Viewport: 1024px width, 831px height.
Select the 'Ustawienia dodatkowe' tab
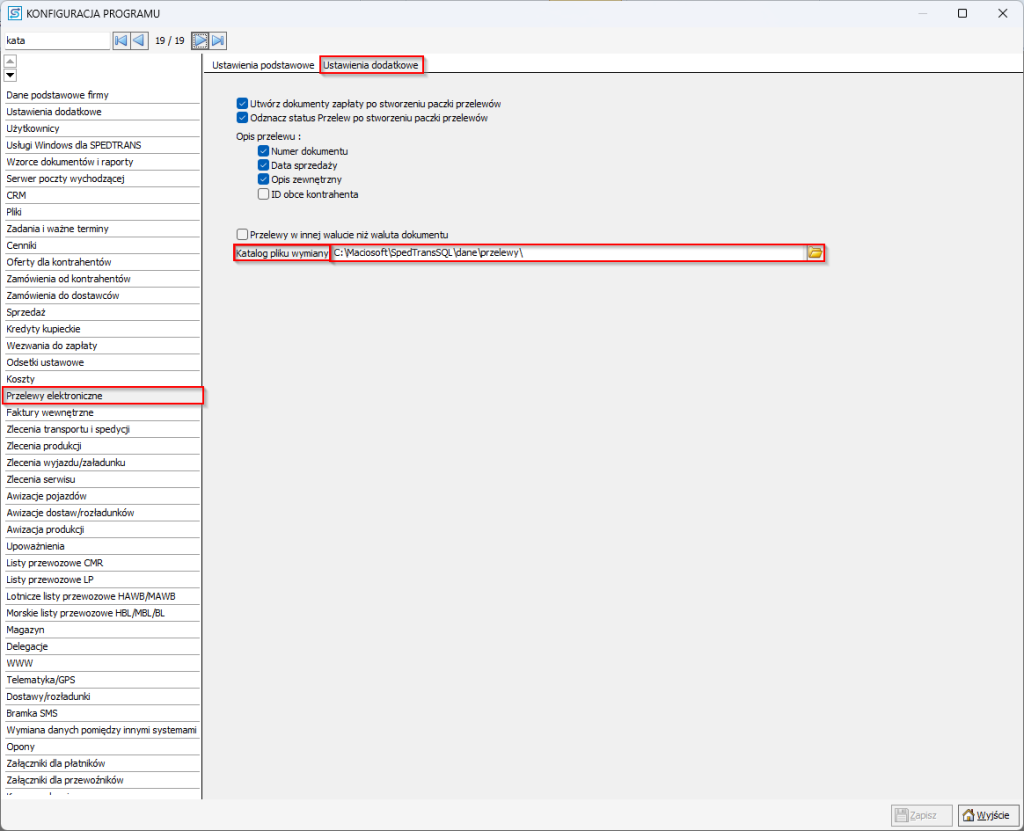click(x=371, y=65)
